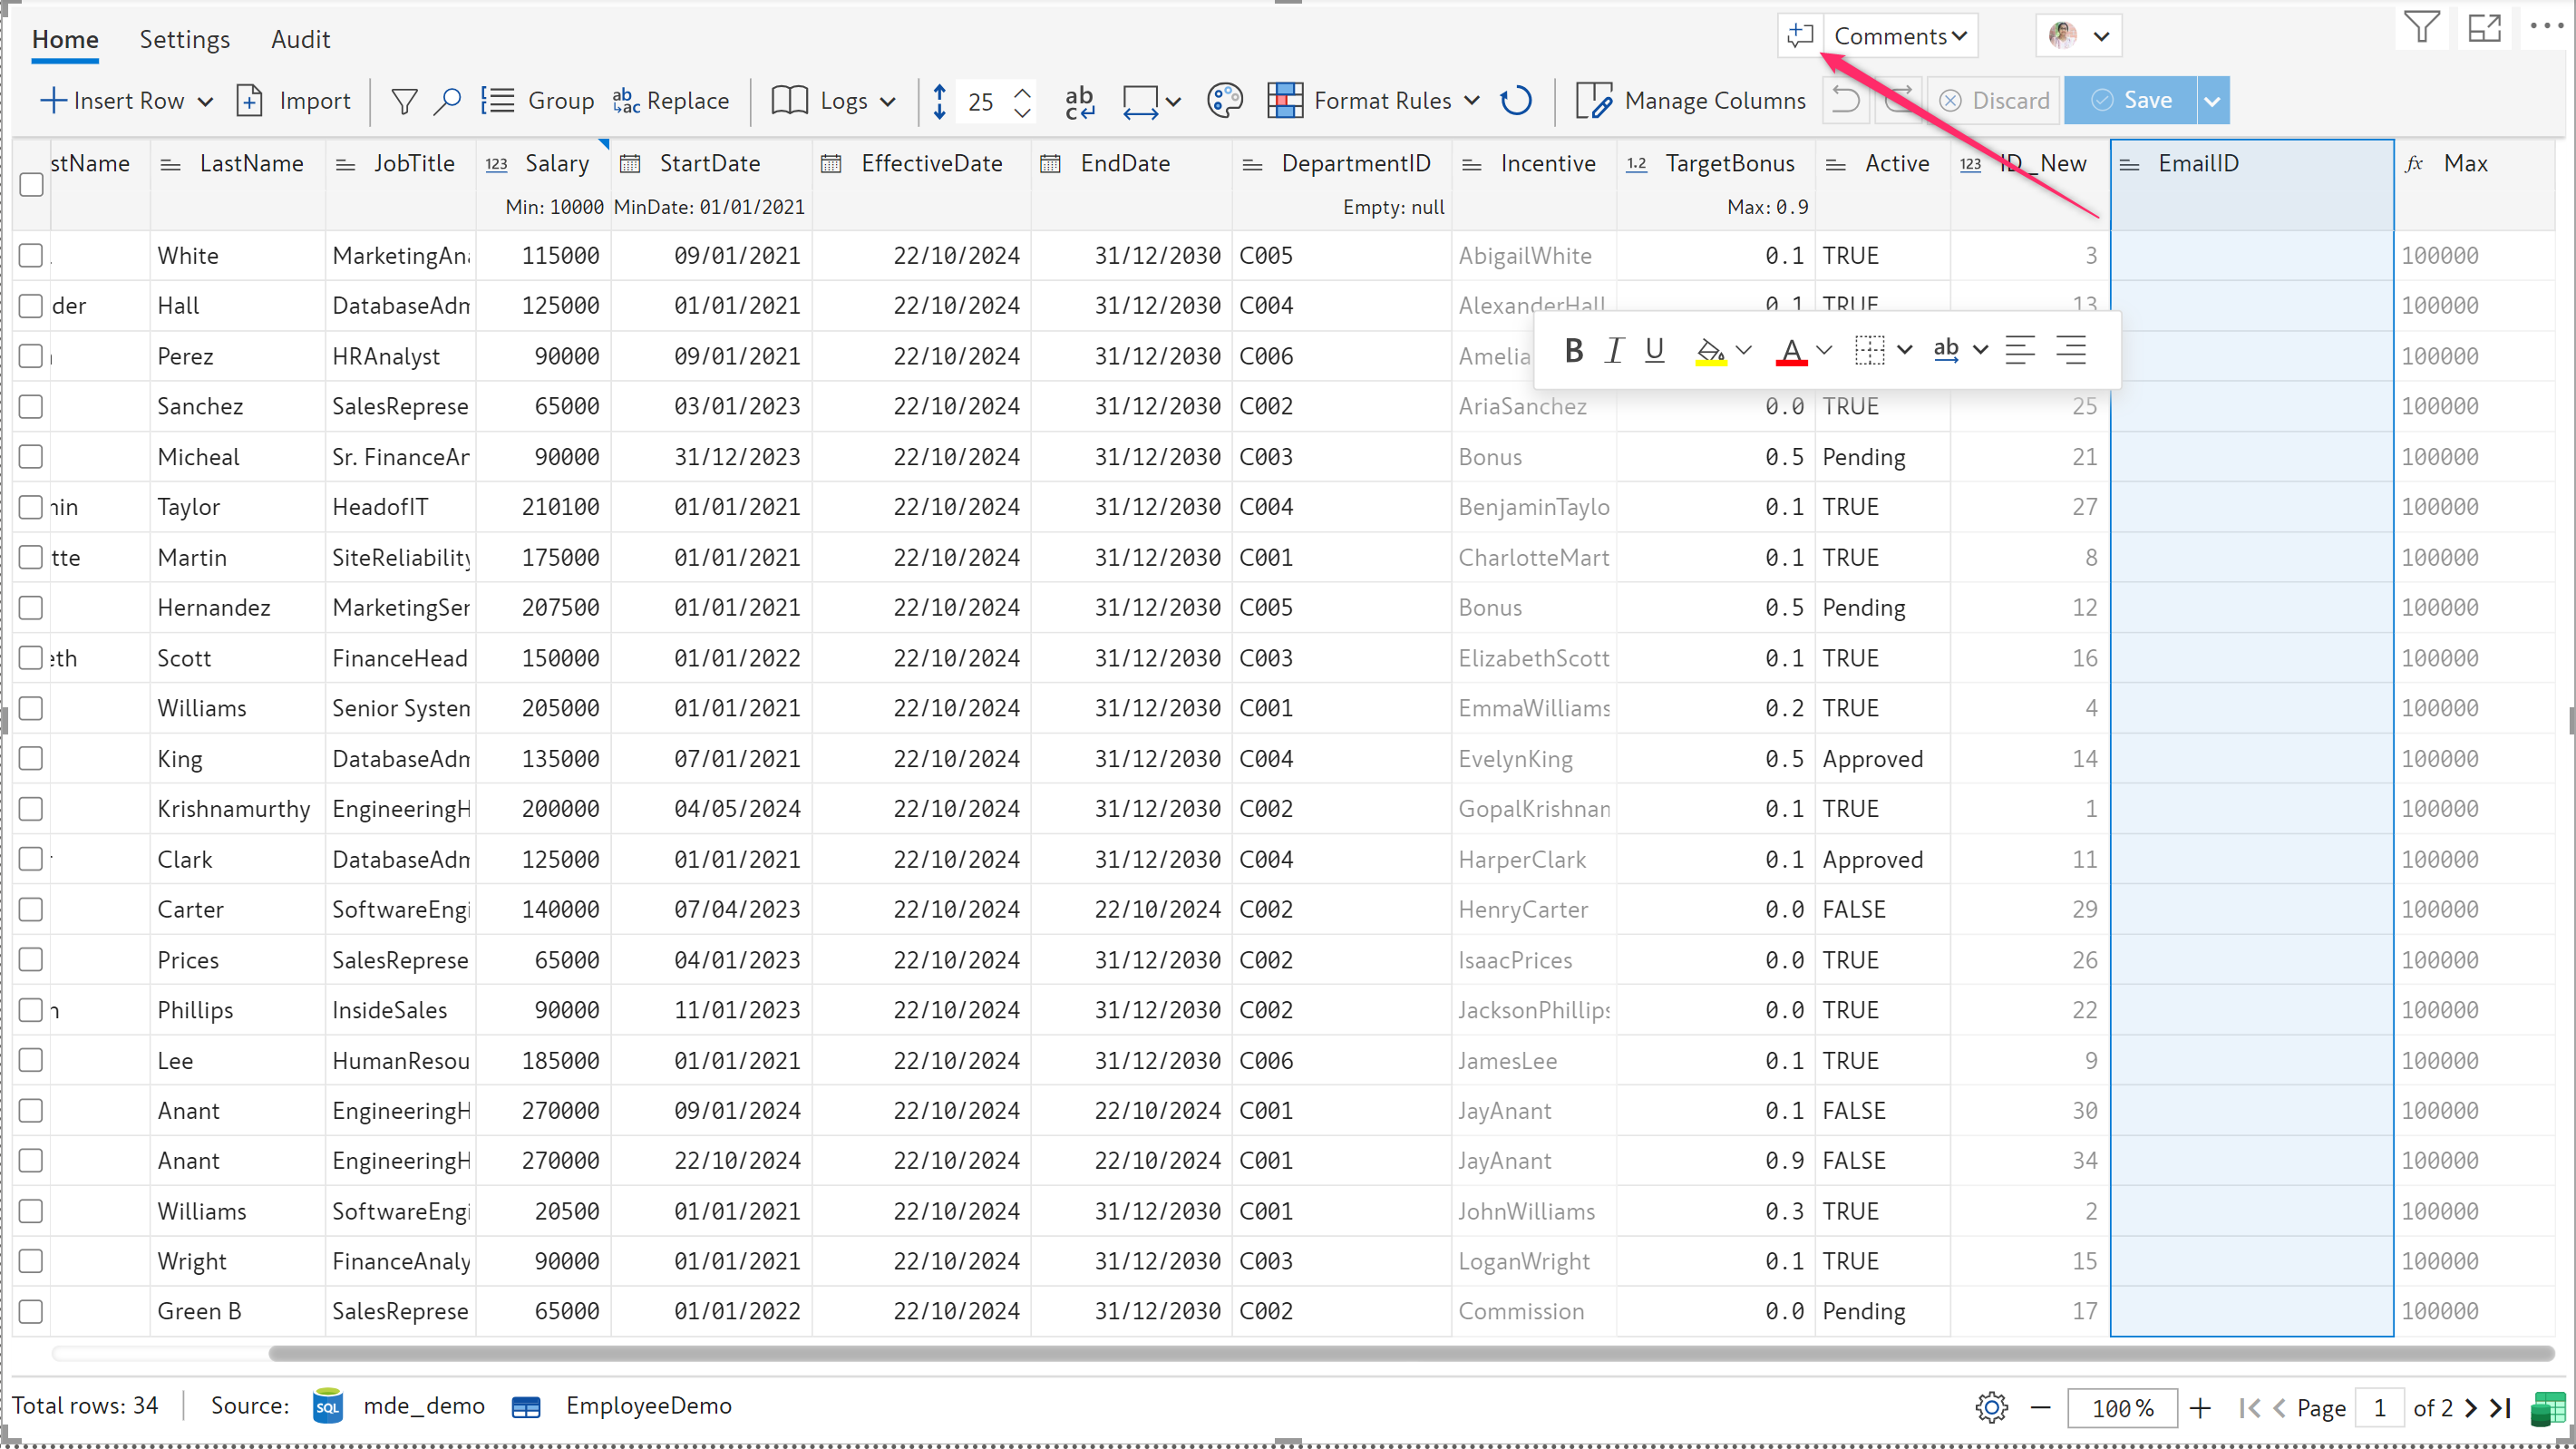Expand the Comments dropdown
The height and width of the screenshot is (1449, 2576).
[1900, 36]
